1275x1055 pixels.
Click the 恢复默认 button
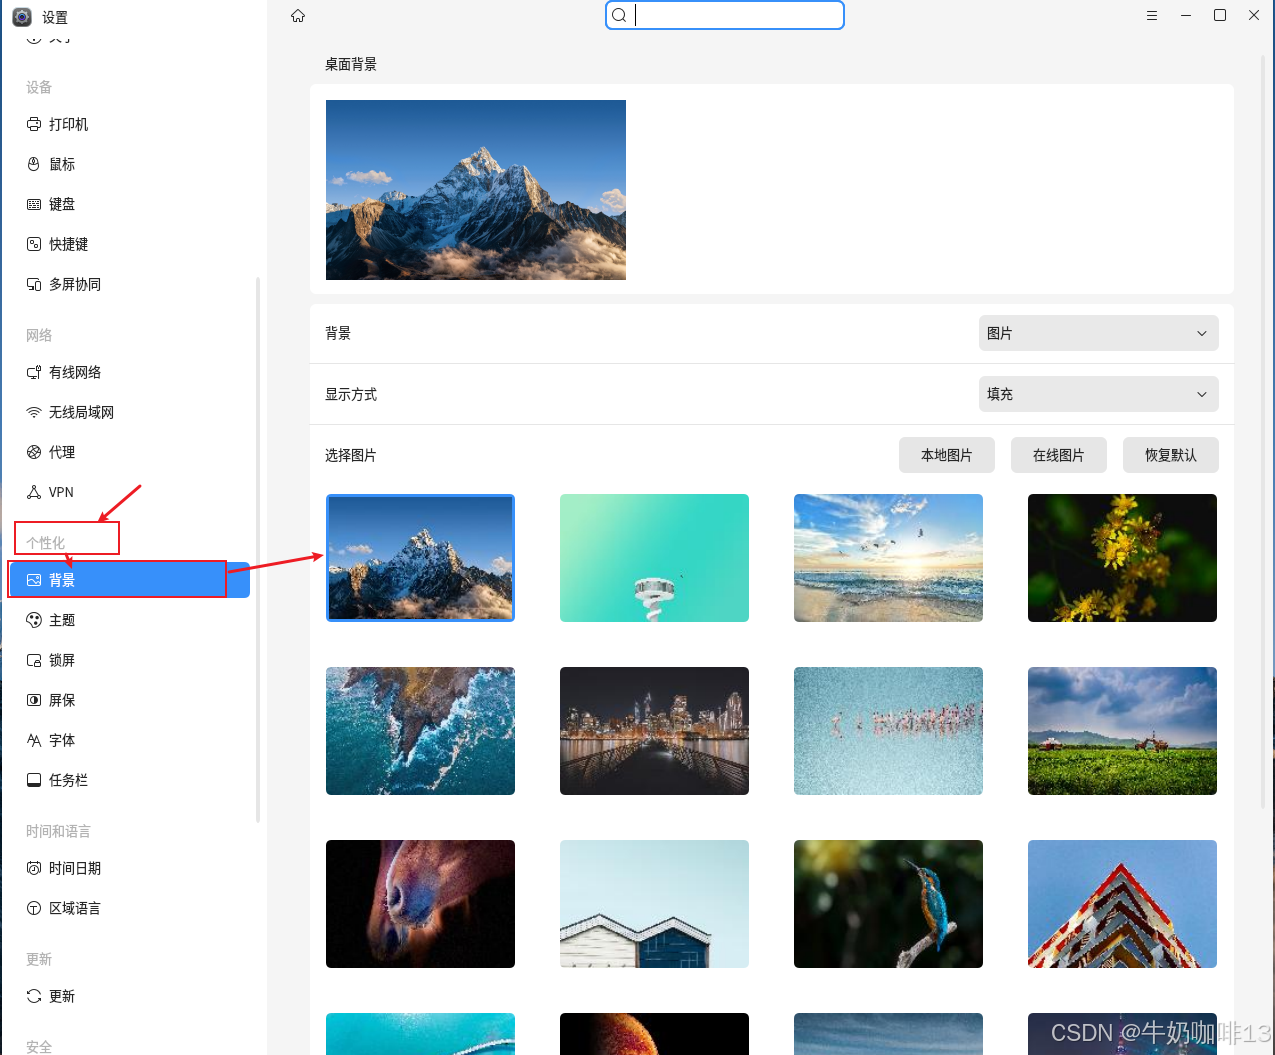coord(1171,455)
